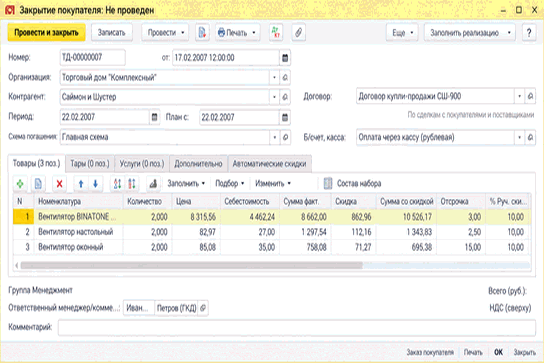Switch to the Дополнительно tab

198,163
